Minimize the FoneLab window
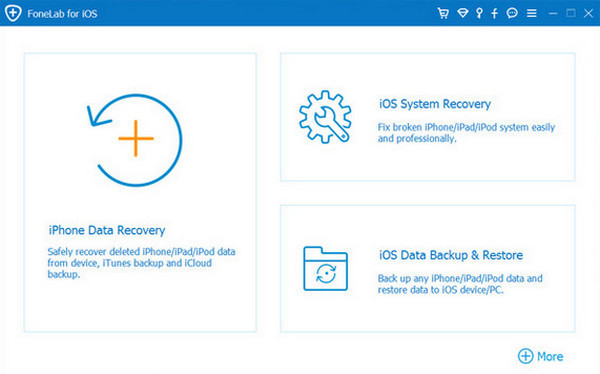Viewport: 600px width, 374px height. (553, 13)
